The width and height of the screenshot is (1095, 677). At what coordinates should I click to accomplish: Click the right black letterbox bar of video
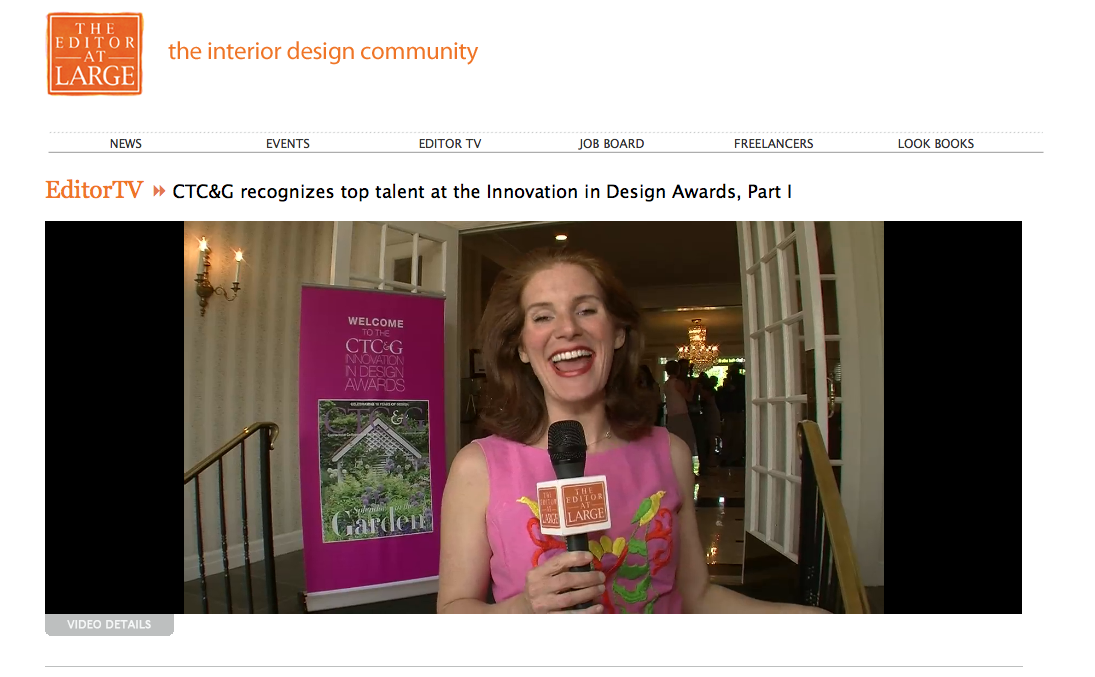(x=952, y=417)
